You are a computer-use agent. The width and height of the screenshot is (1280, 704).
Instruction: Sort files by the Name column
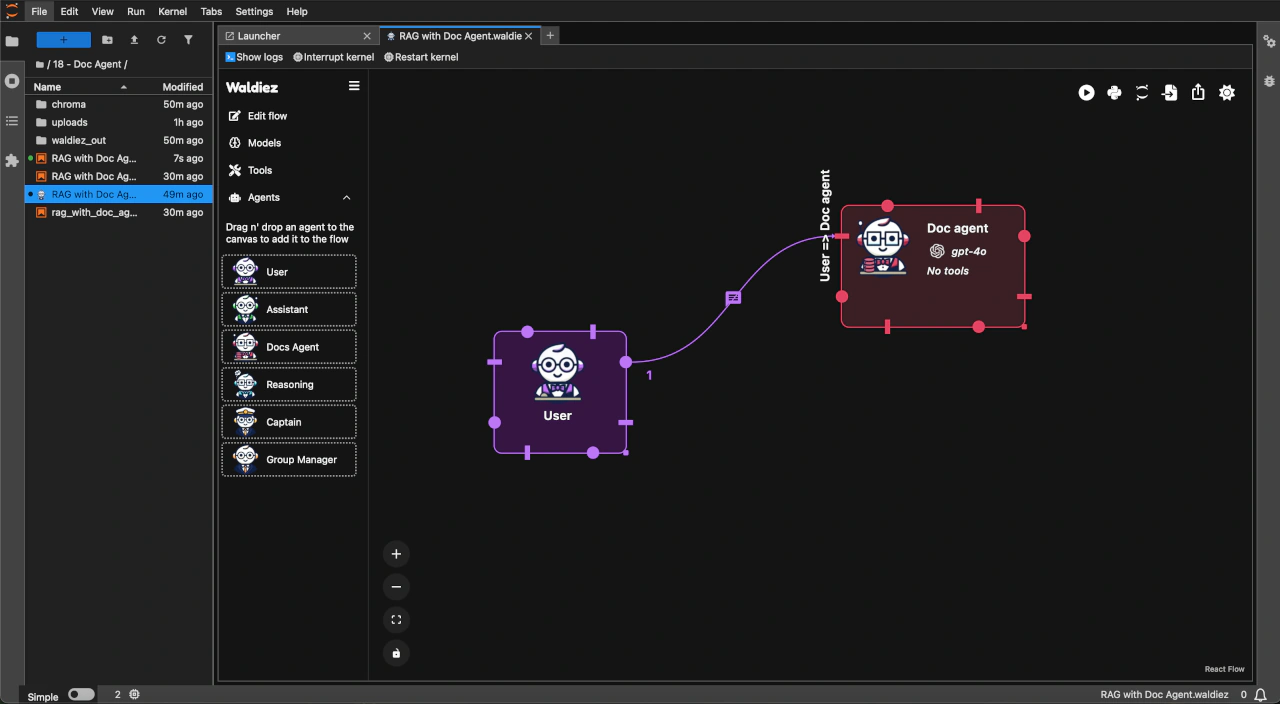pos(47,87)
